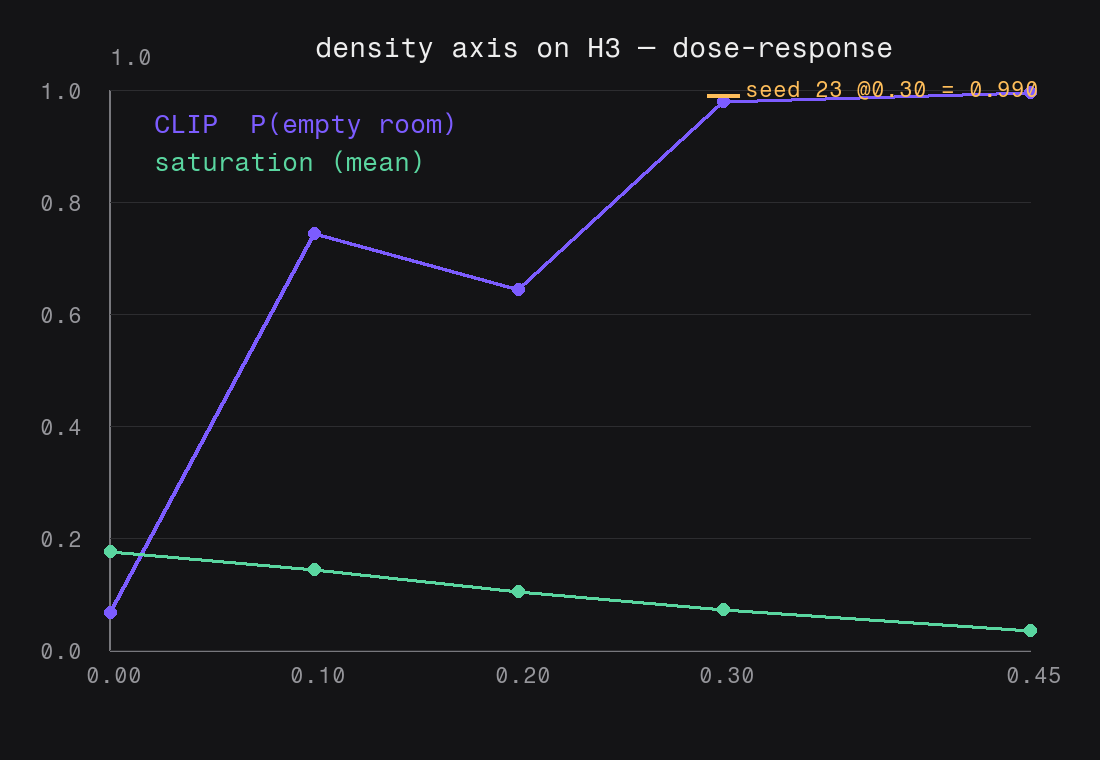Click the green saturation point at x 0.10
The width and height of the screenshot is (1100, 760).
point(314,569)
